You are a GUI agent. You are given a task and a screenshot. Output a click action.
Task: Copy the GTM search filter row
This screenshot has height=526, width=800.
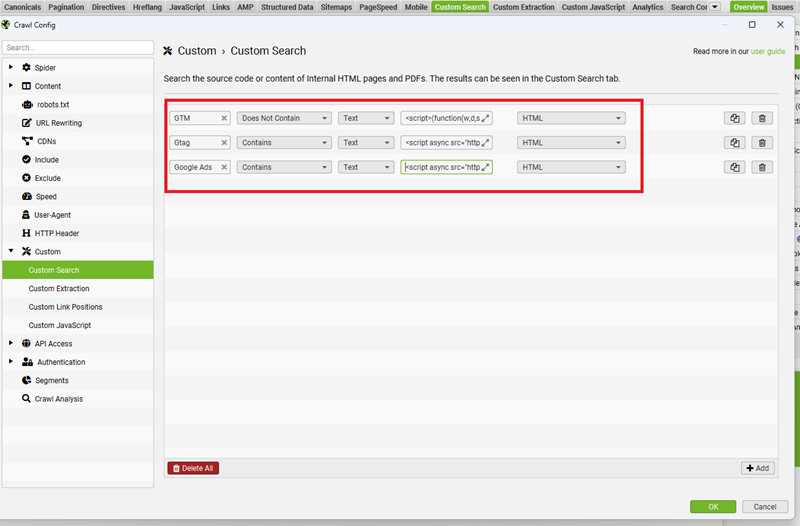pyautogui.click(x=734, y=118)
